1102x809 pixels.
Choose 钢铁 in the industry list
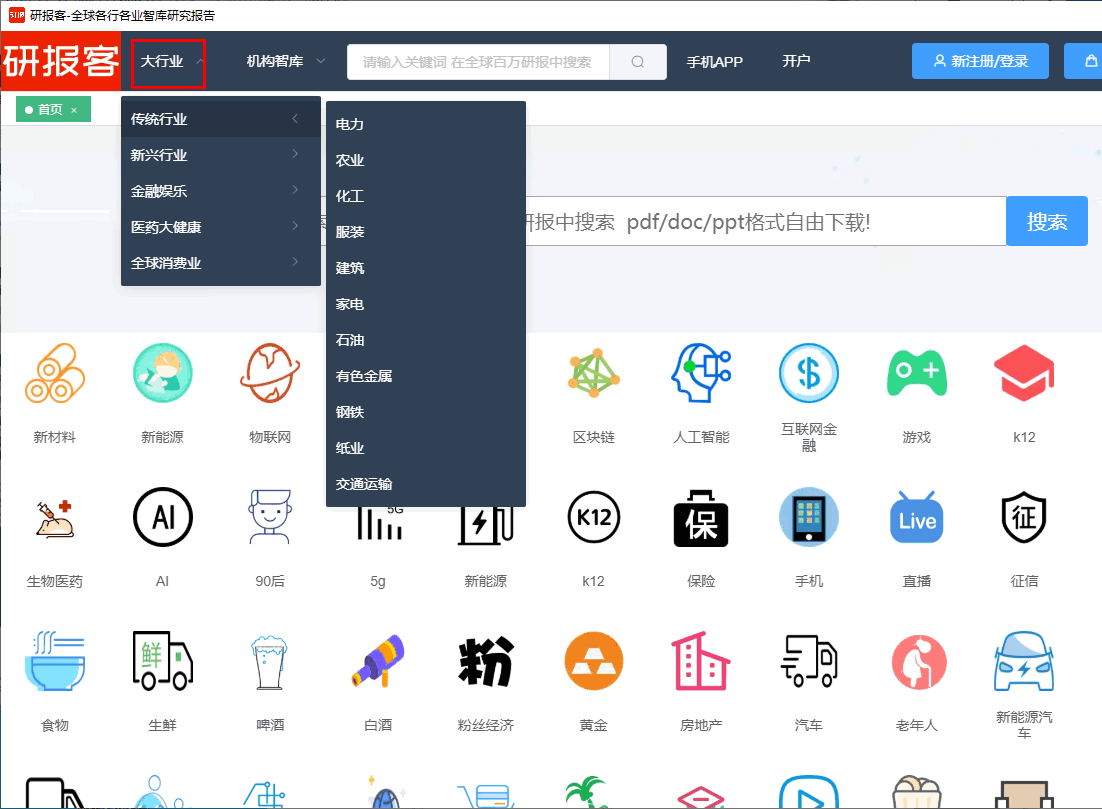(x=426, y=412)
